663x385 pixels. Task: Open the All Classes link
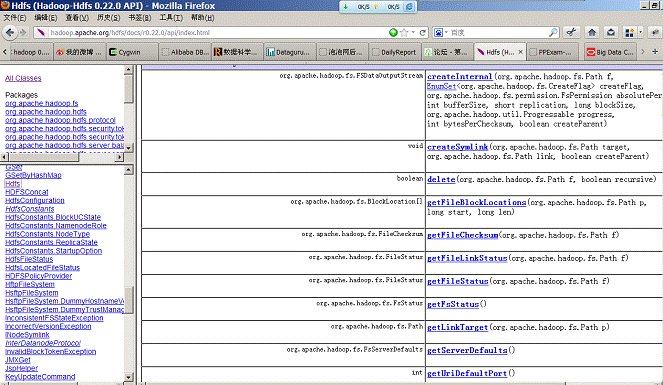point(23,78)
